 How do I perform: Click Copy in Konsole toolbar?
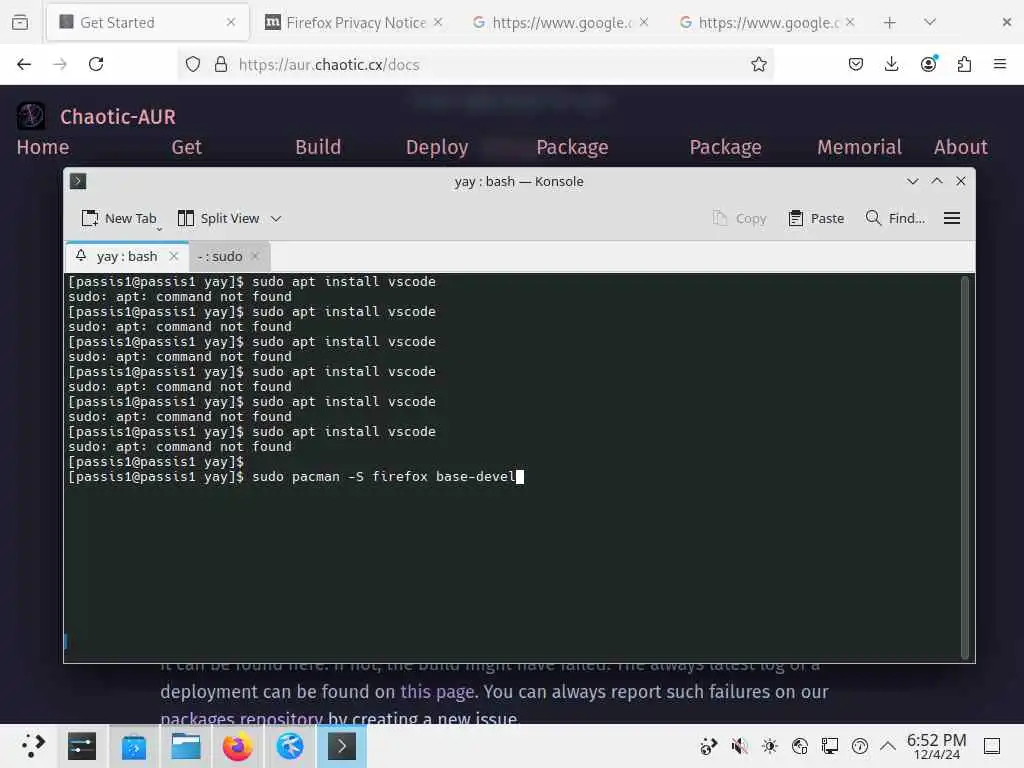(739, 218)
